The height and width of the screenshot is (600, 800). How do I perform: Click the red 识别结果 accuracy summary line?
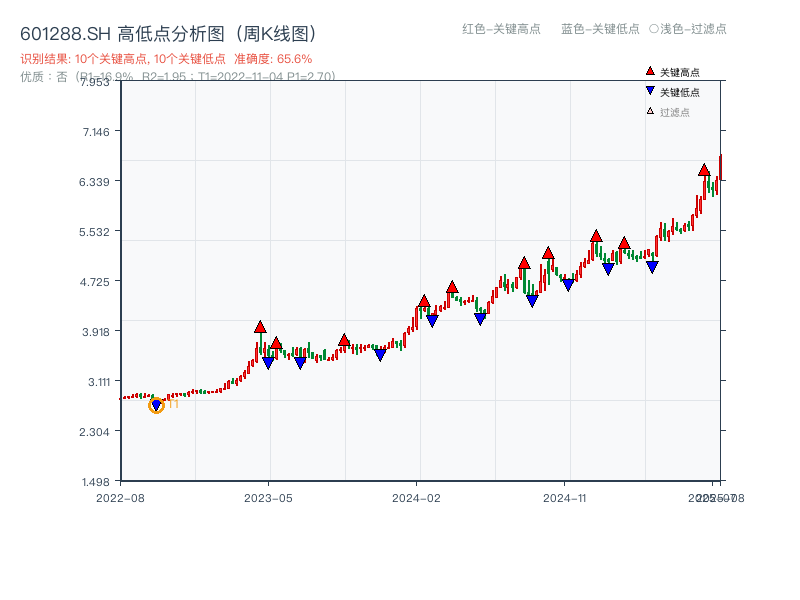click(x=166, y=59)
